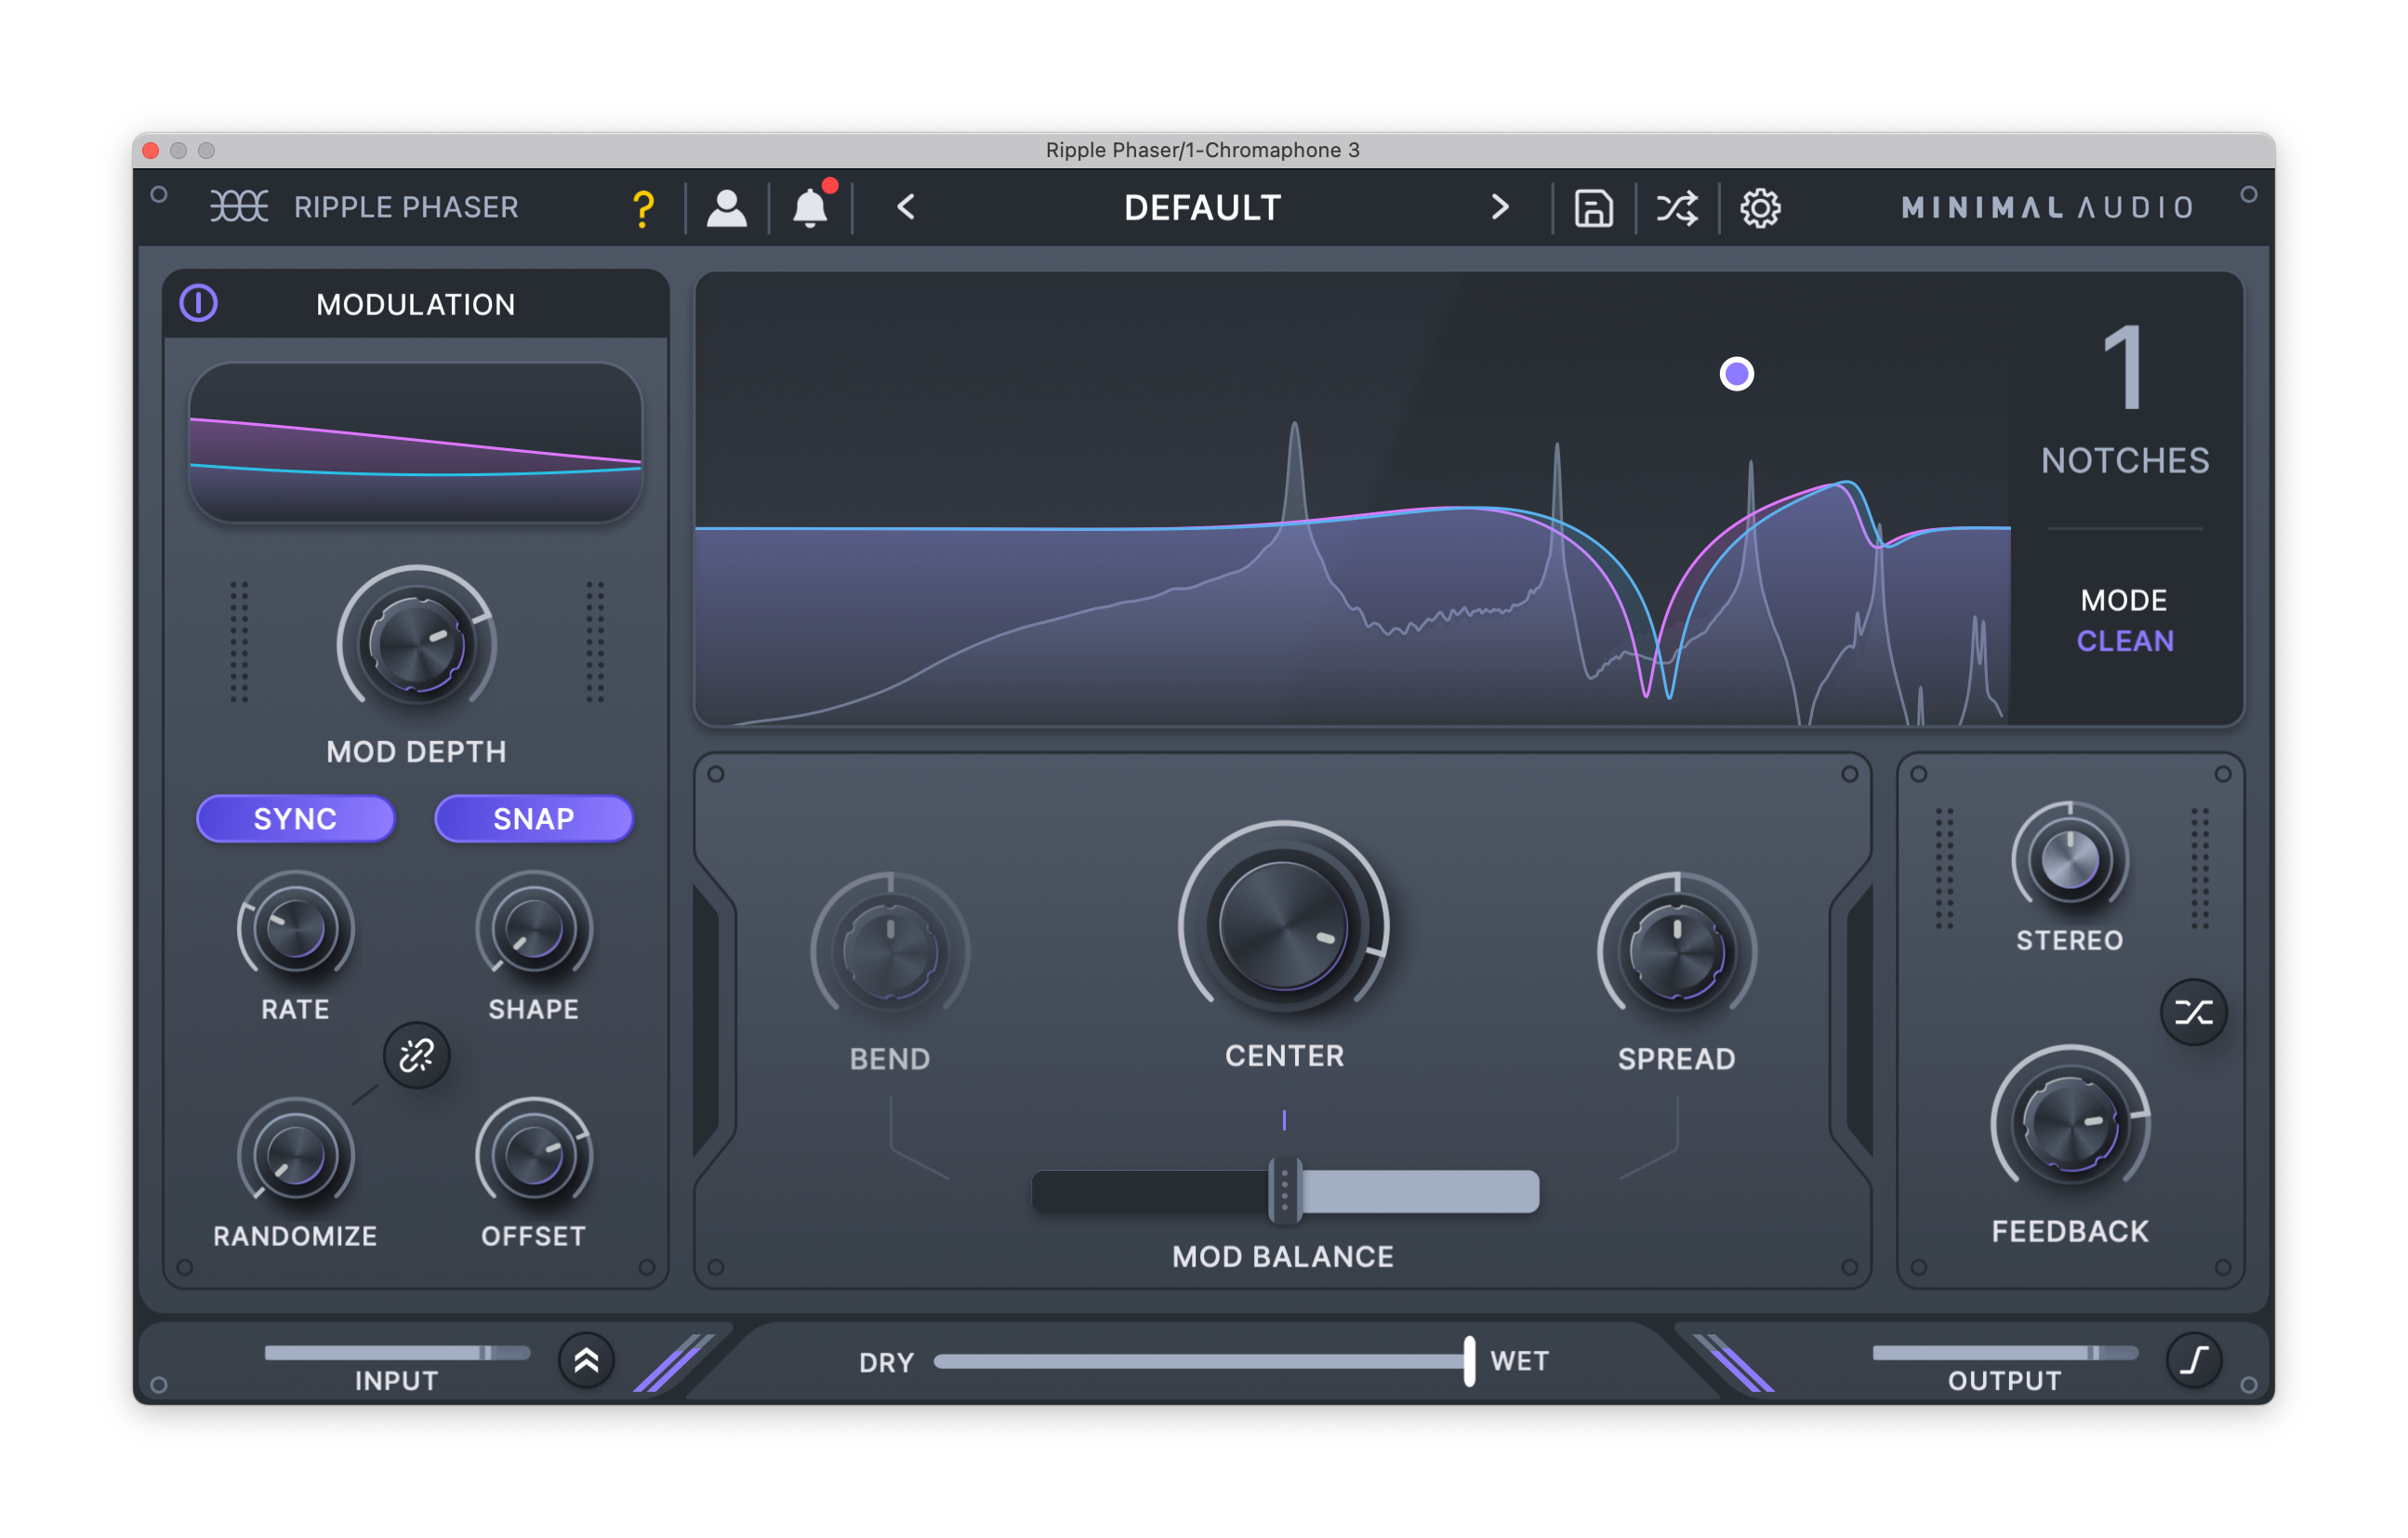Click the link icon between Rate and Randomize
This screenshot has height=1538, width=2408.
416,1055
